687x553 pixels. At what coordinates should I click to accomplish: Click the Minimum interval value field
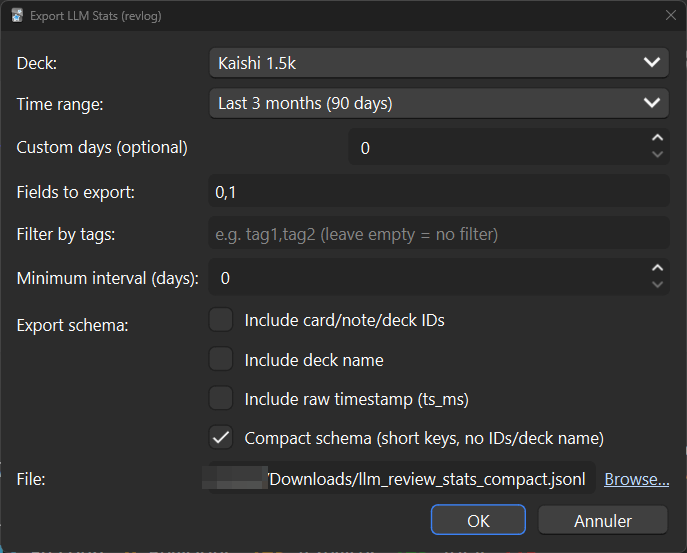click(x=425, y=278)
